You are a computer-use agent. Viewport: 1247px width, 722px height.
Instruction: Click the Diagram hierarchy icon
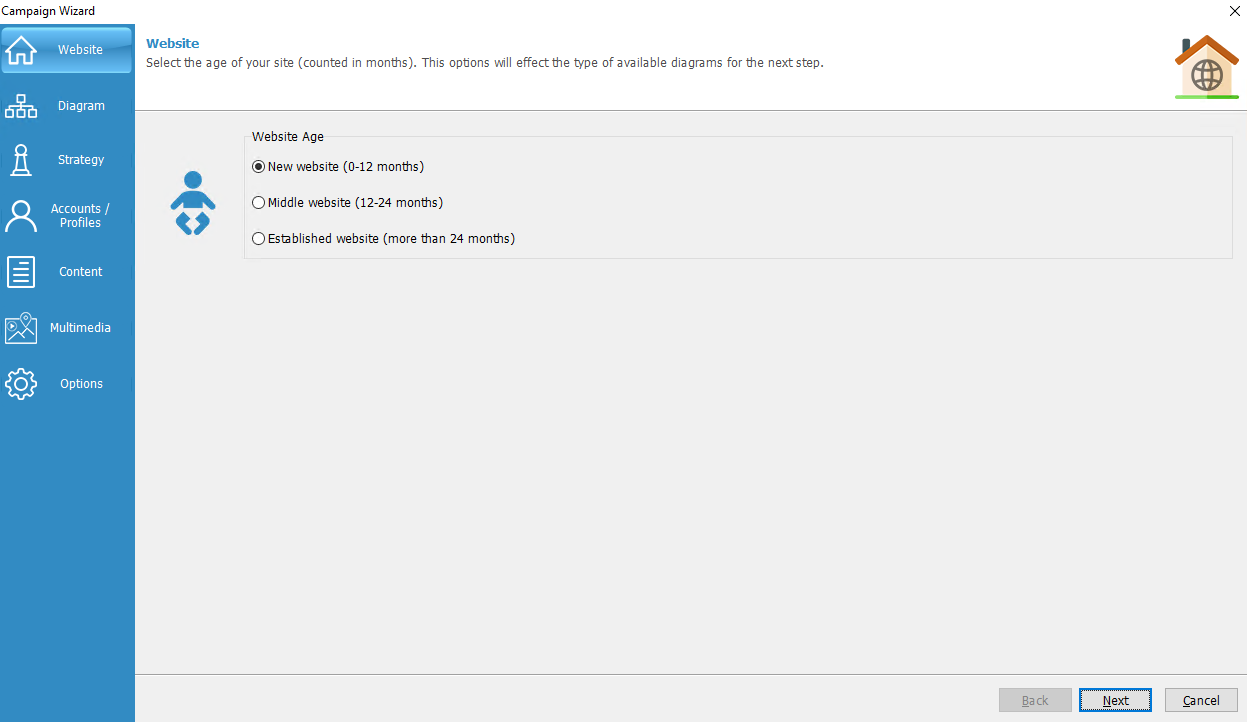click(21, 106)
